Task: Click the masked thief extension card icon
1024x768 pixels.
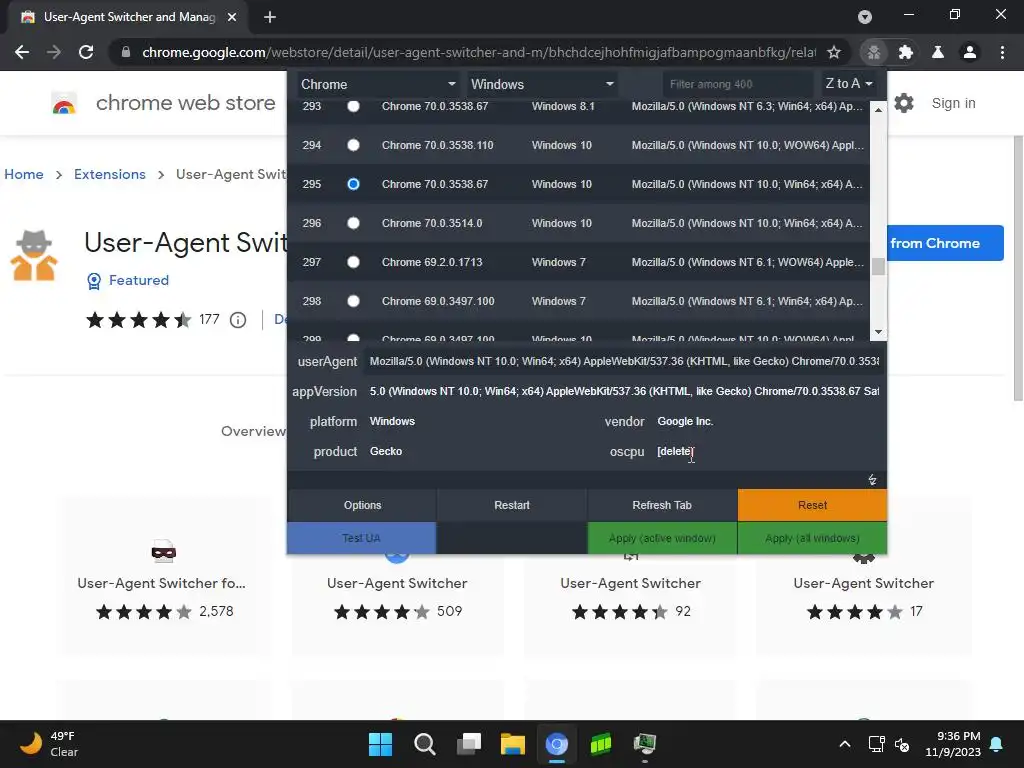Action: [x=163, y=552]
